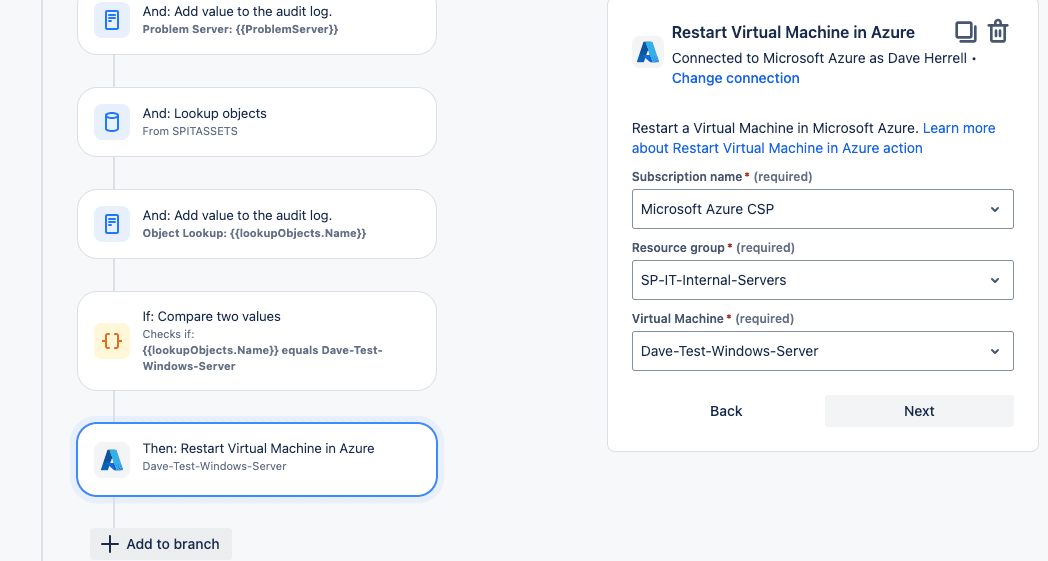The height and width of the screenshot is (561, 1048).
Task: Click the Change connection link
Action: coord(735,78)
